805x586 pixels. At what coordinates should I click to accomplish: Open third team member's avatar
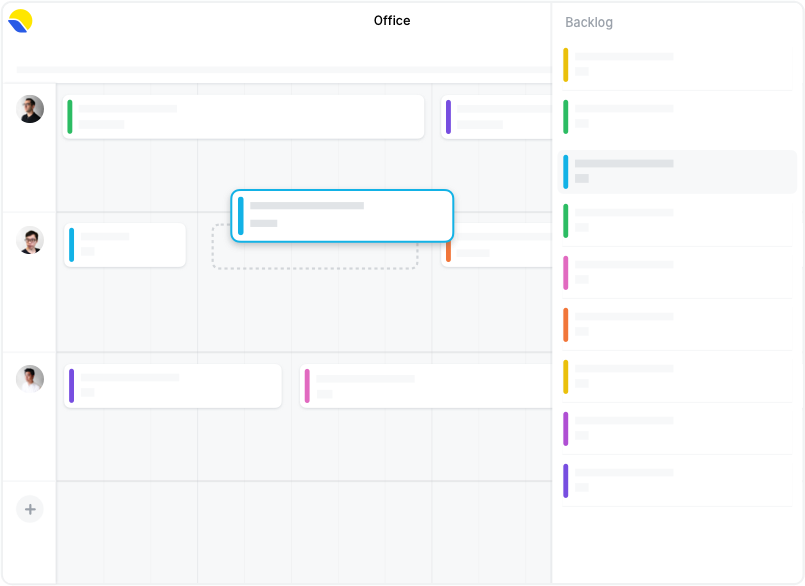(x=30, y=379)
